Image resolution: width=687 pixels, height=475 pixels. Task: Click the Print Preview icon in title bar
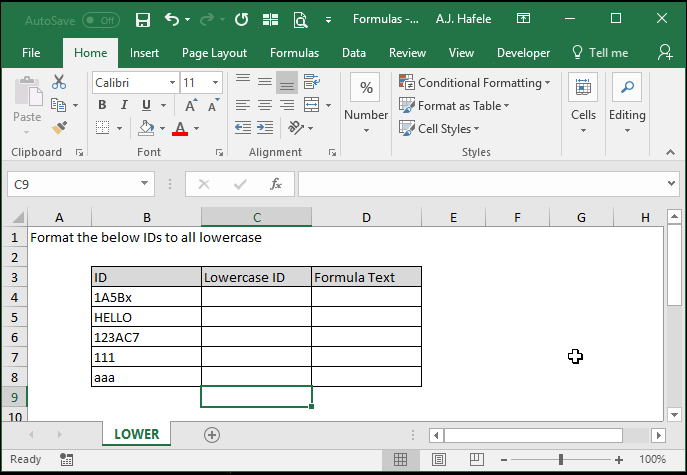pyautogui.click(x=300, y=19)
